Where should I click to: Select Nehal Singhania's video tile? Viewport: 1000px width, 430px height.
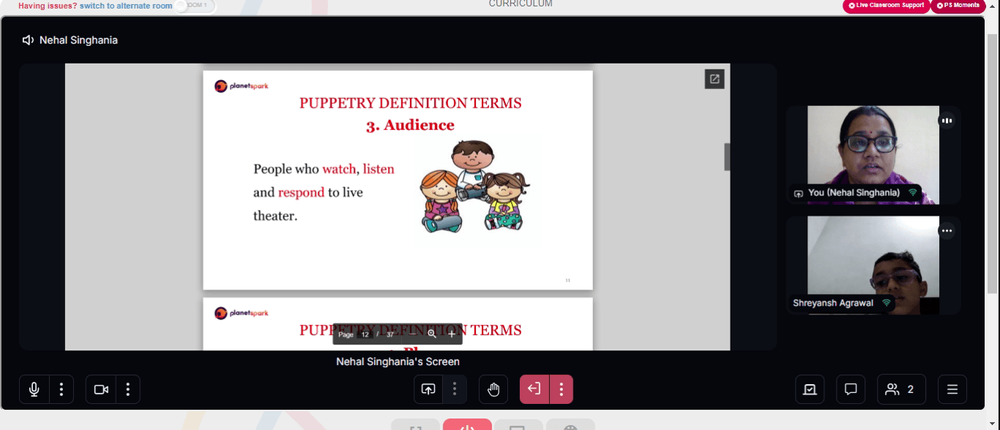(873, 155)
